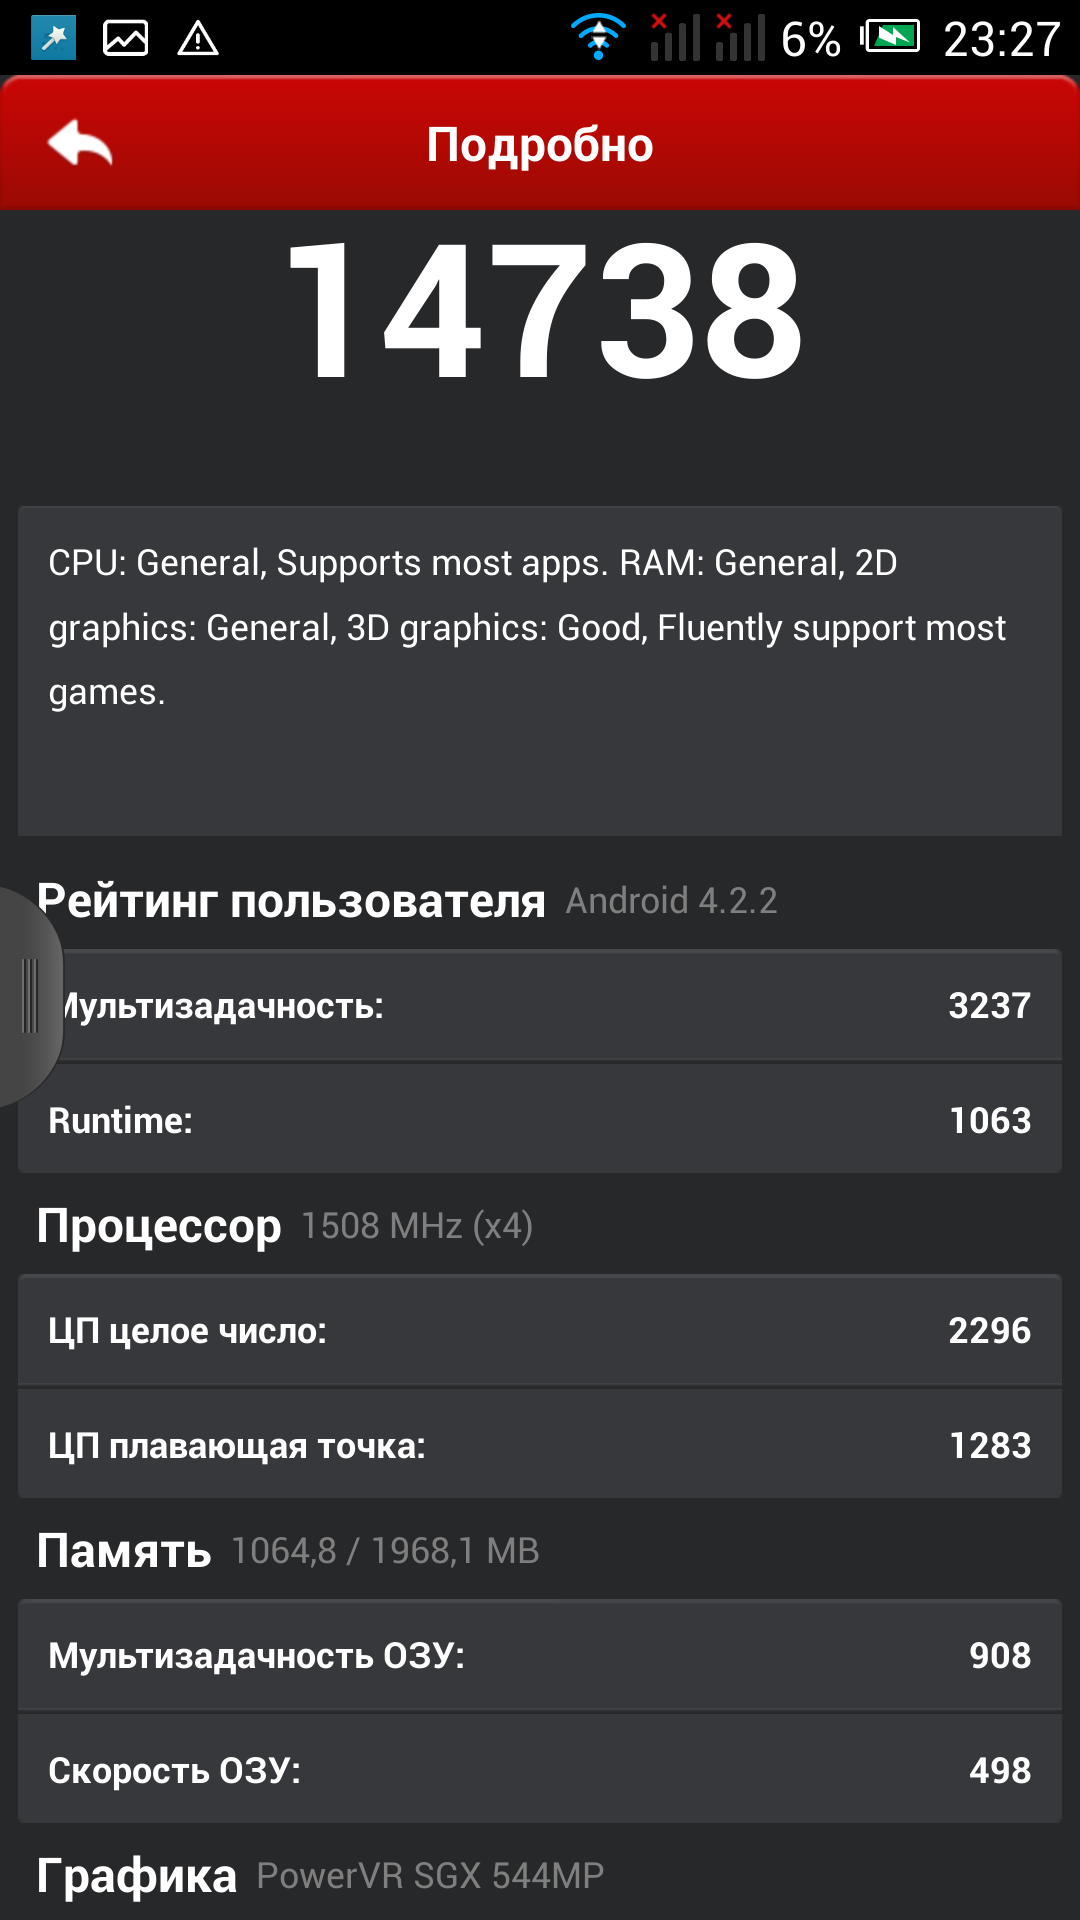Tap the total score 14738

(x=543, y=312)
